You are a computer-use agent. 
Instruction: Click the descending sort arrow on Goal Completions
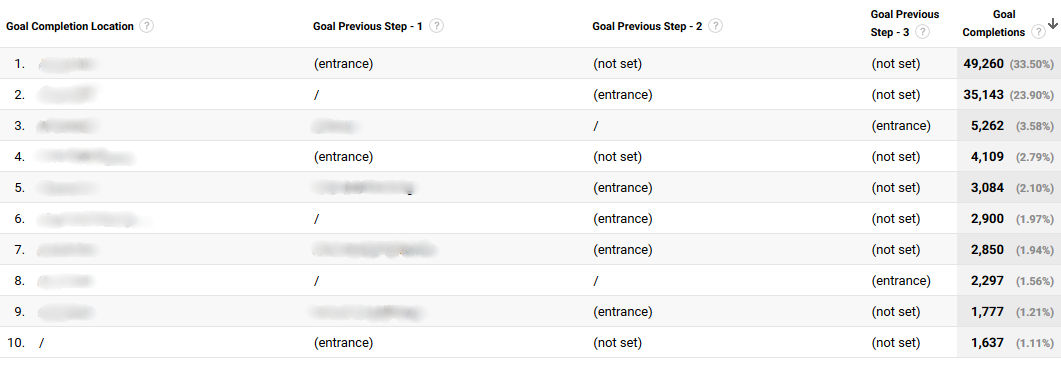click(1052, 24)
